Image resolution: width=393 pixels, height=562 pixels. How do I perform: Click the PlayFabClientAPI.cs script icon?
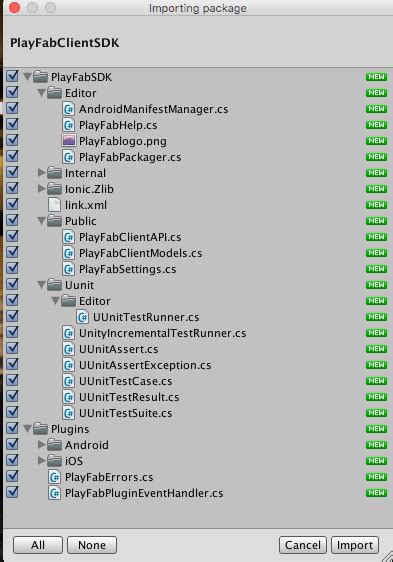pyautogui.click(x=68, y=237)
